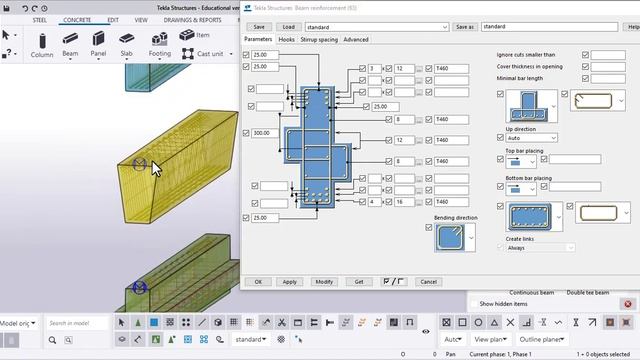Select the Item tool in ribbon
640x360 pixels.
pyautogui.click(x=195, y=35)
